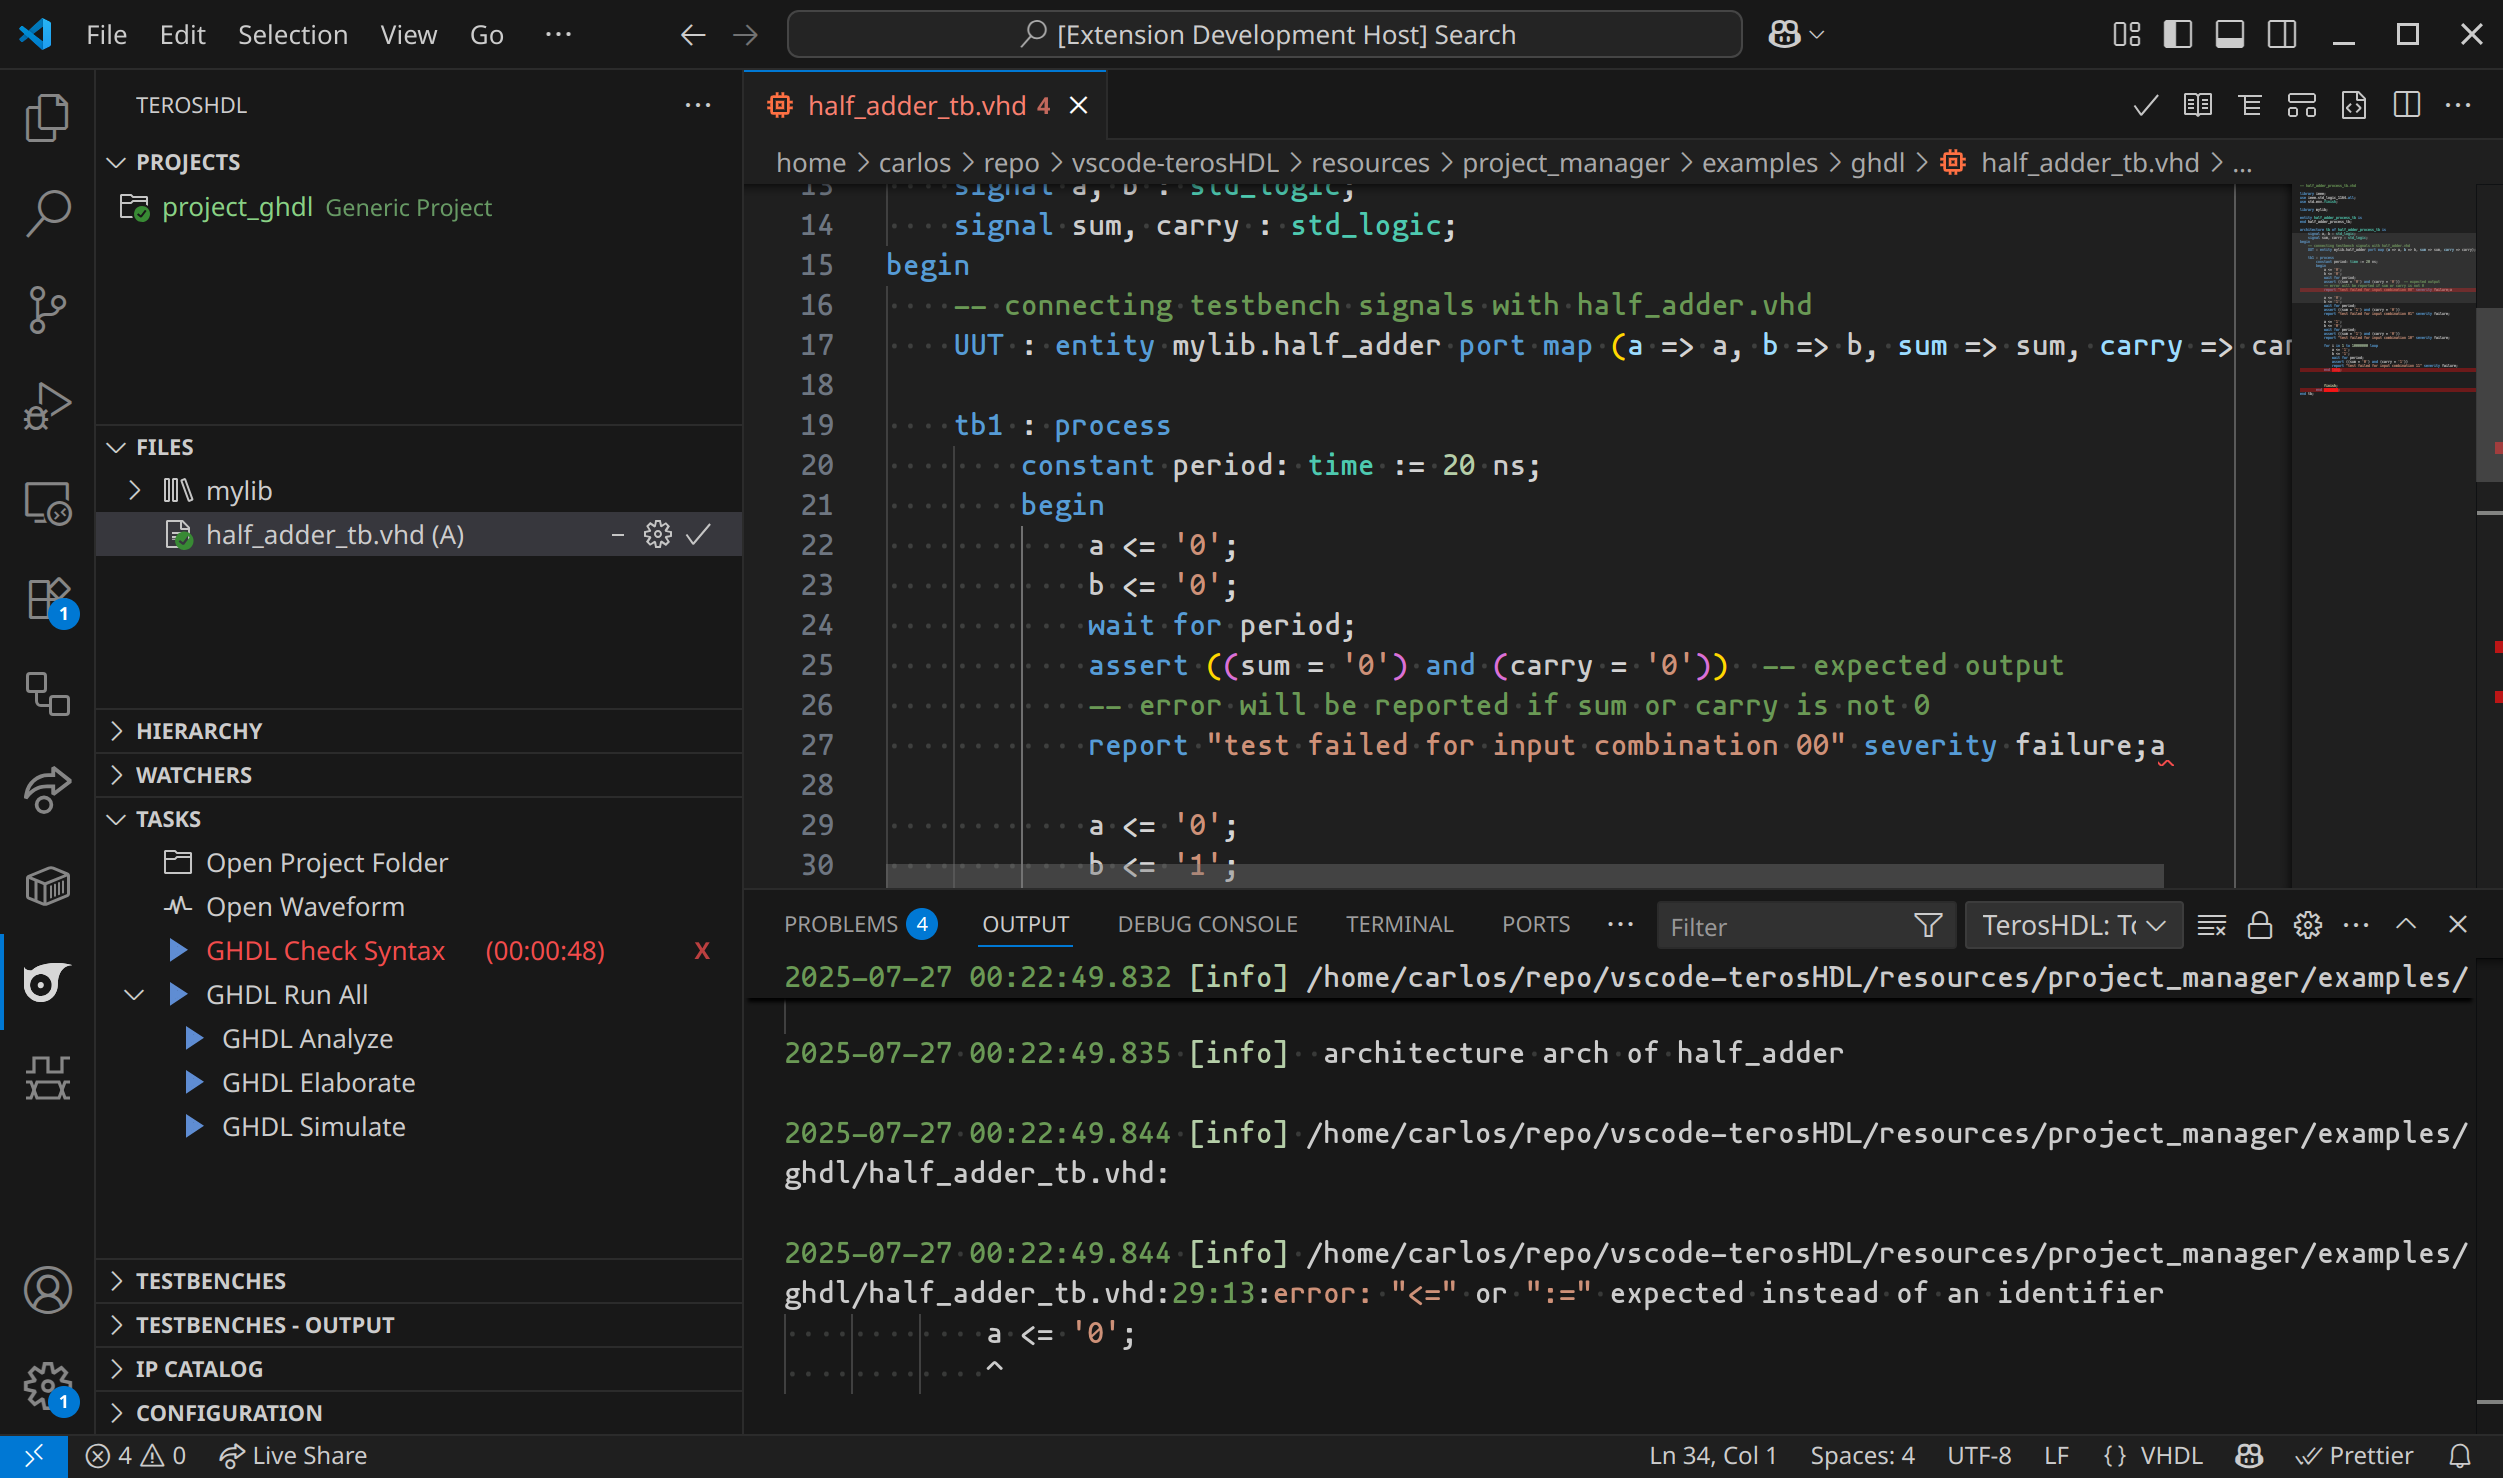Open output panel settings gear
The width and height of the screenshot is (2503, 1478).
pyautogui.click(x=2307, y=925)
